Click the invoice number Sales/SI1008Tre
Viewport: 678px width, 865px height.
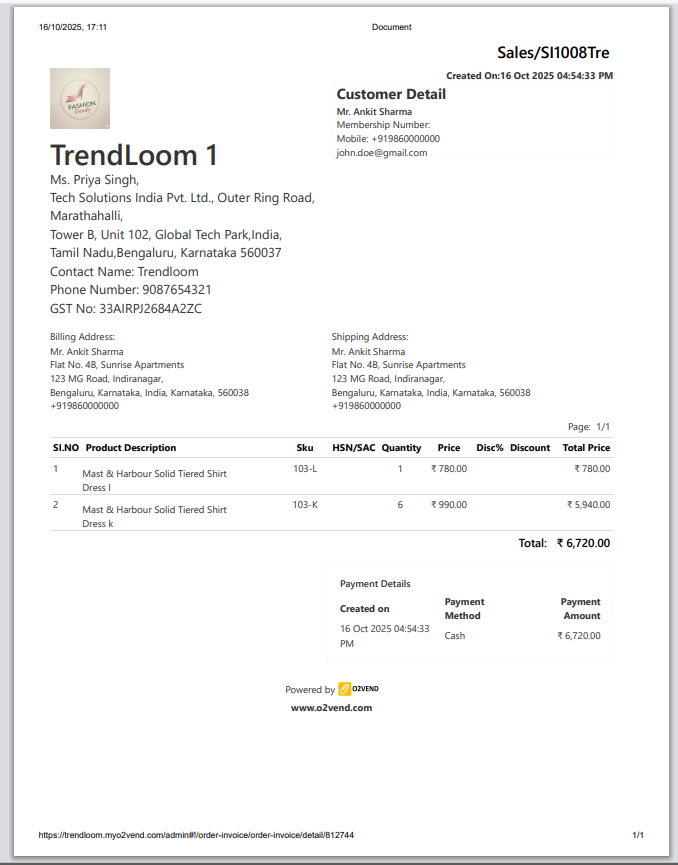pyautogui.click(x=553, y=53)
